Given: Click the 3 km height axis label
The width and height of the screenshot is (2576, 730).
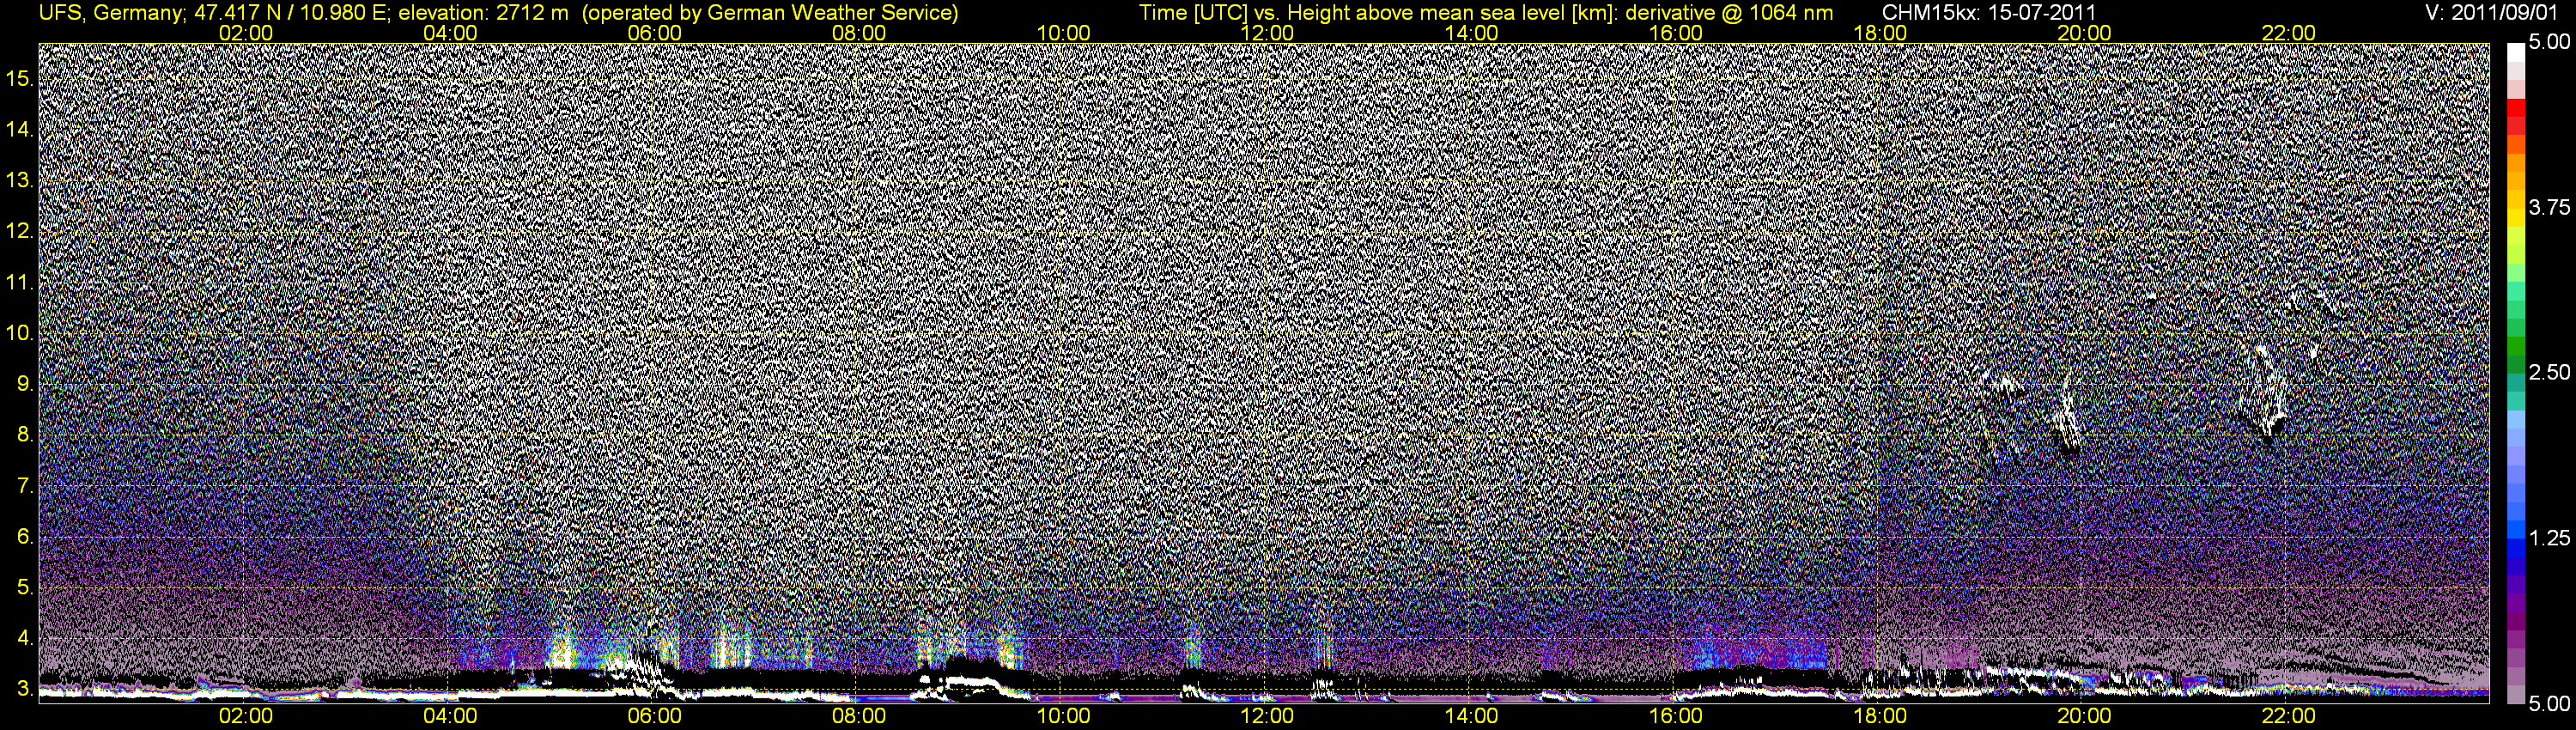Looking at the screenshot, I should coord(25,688).
